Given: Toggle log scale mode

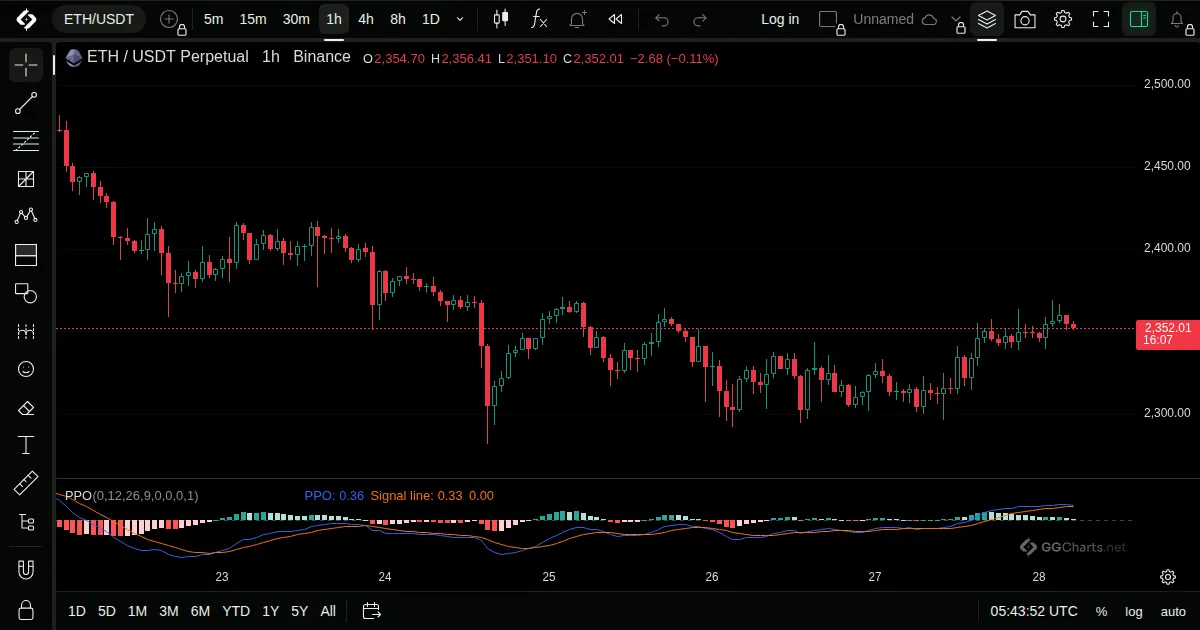Looking at the screenshot, I should 1134,611.
